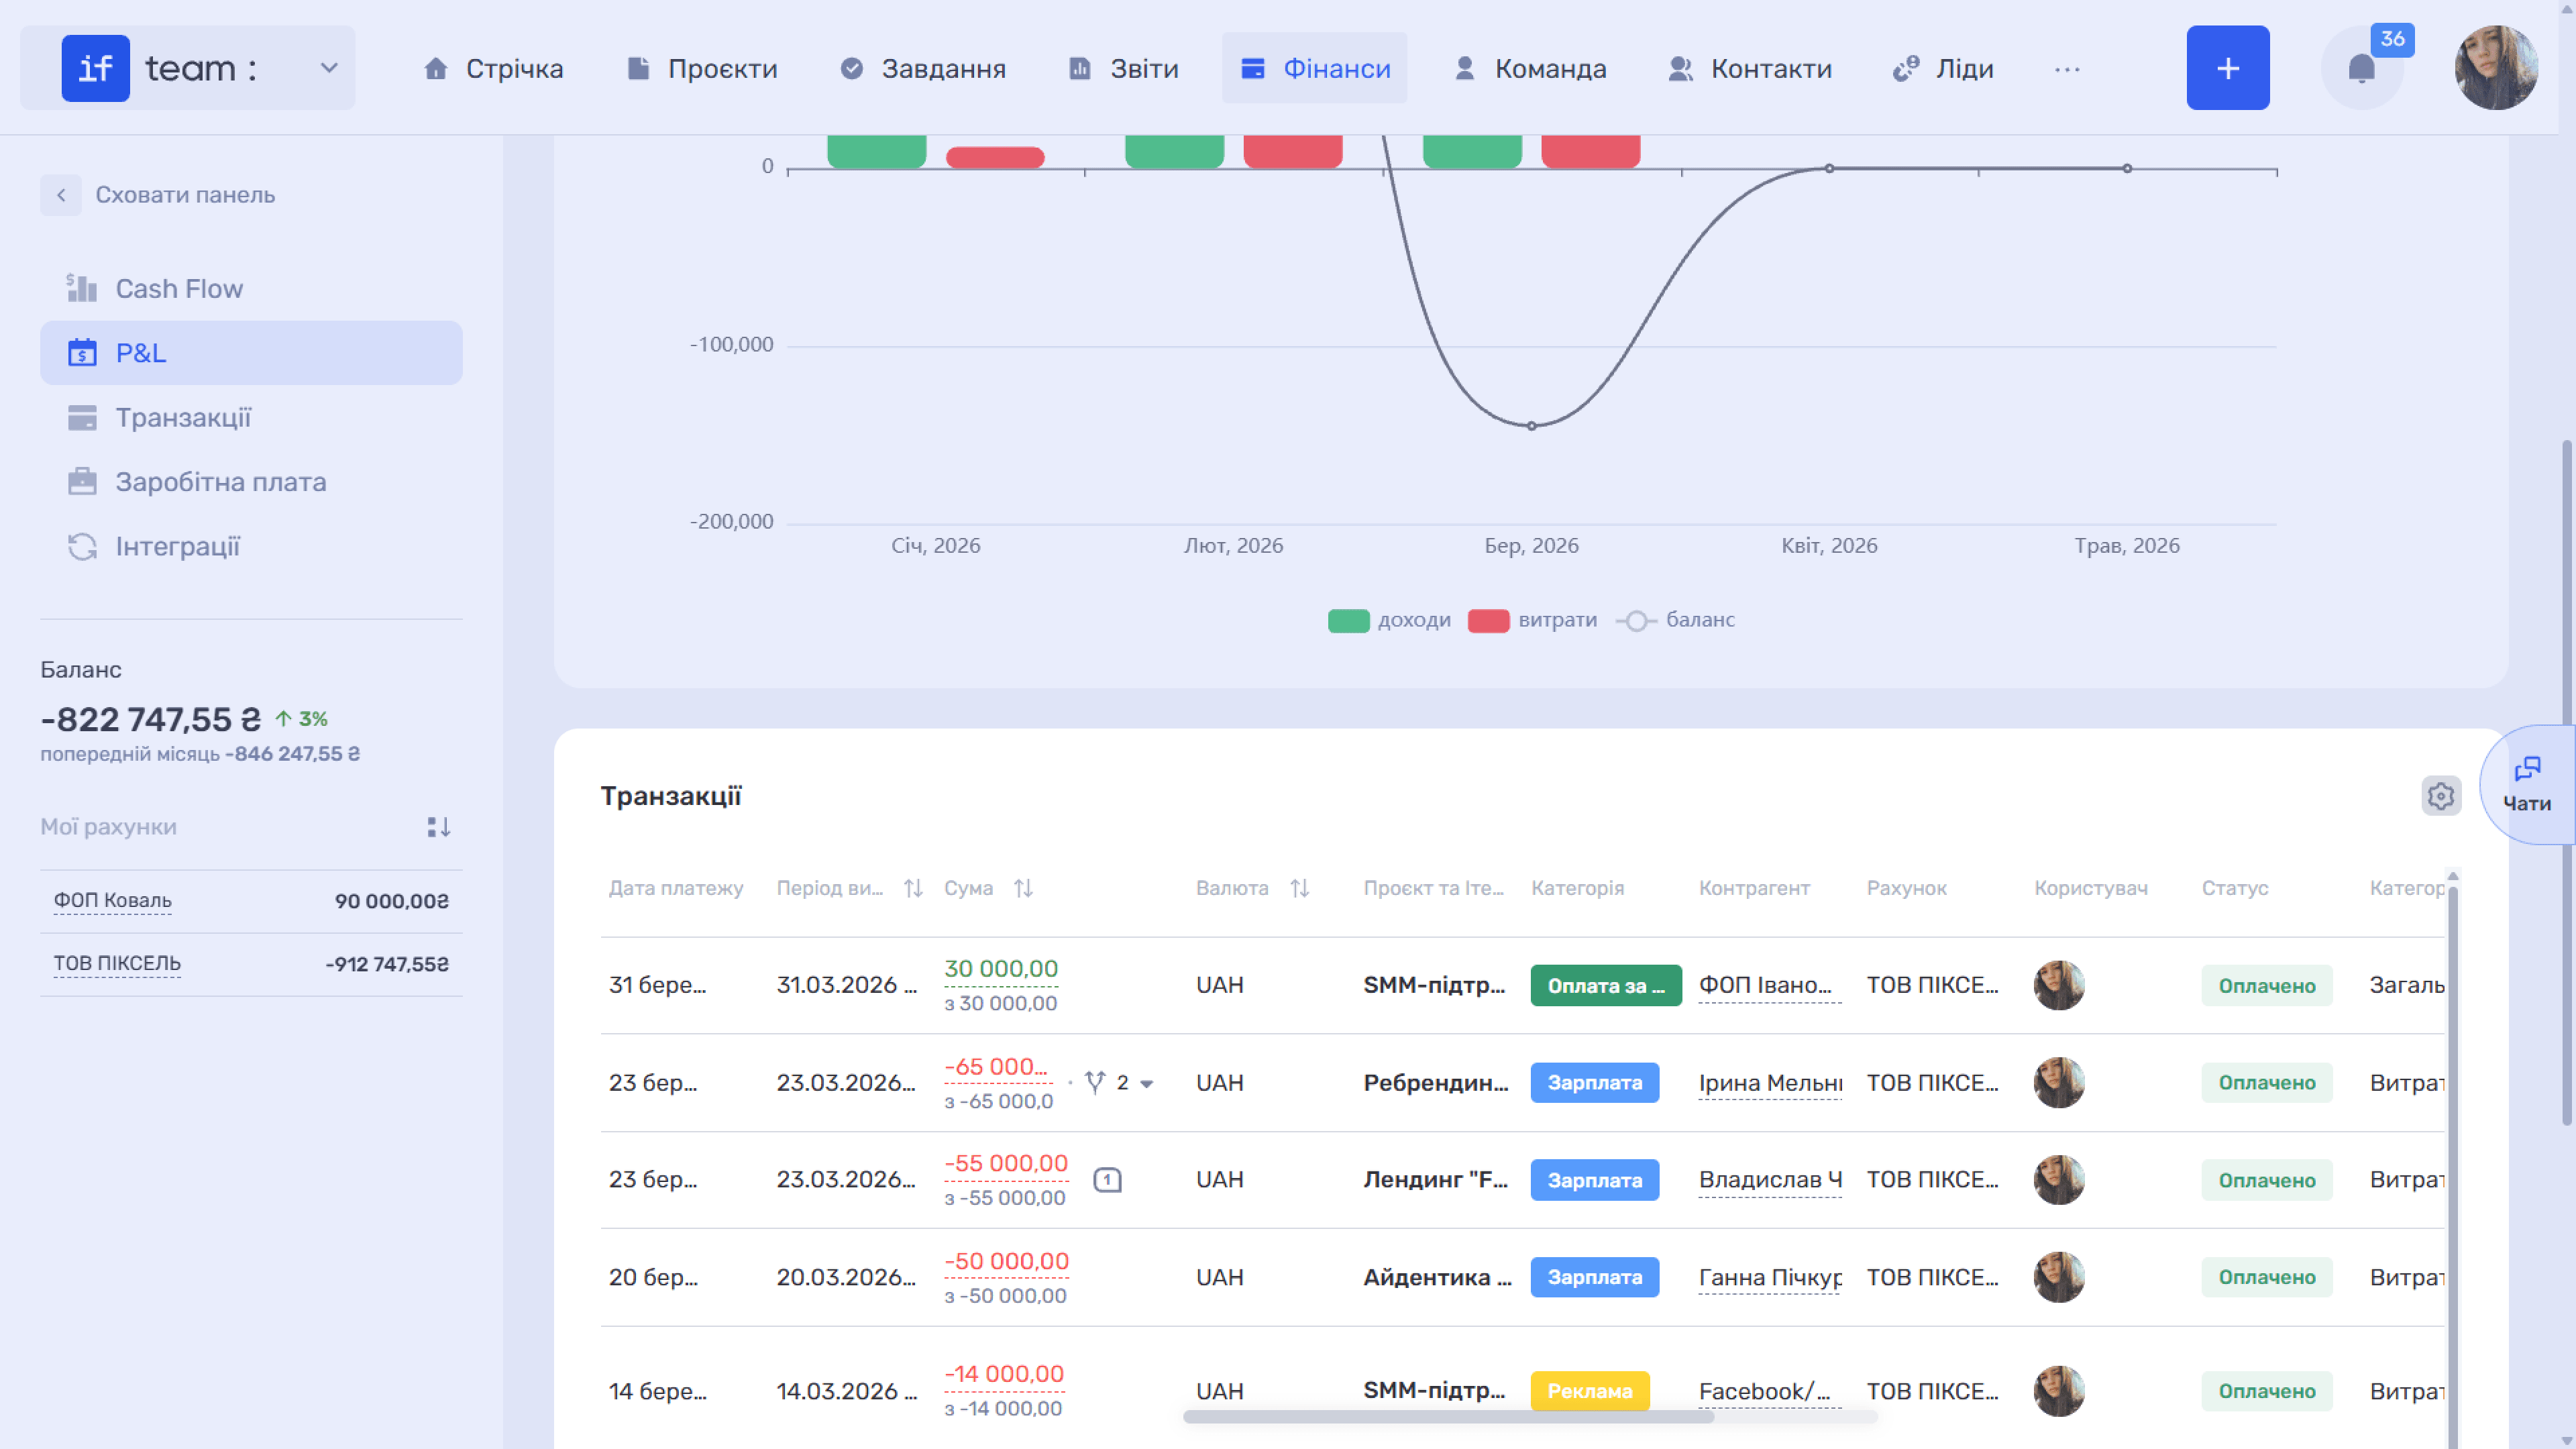Screen dimensions: 2576x1449
Task: Toggle доходи series in chart legend
Action: (1388, 620)
